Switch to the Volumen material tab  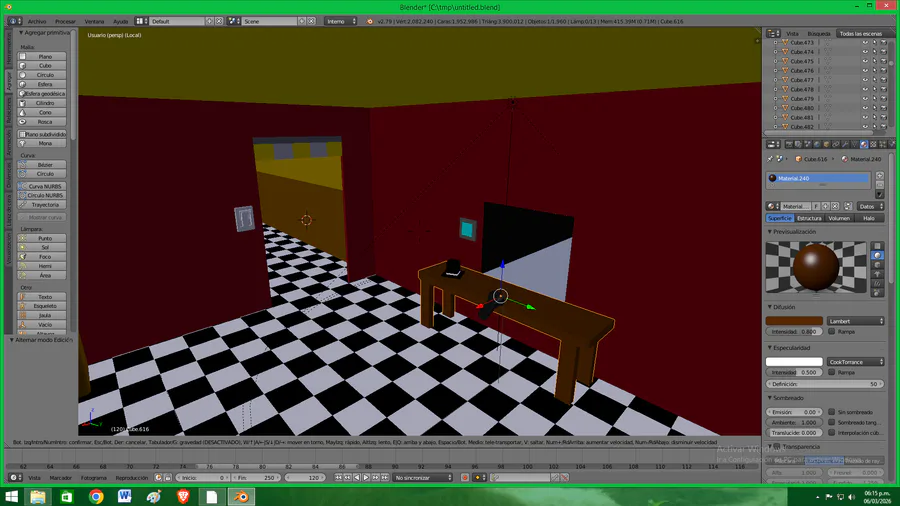coord(839,218)
